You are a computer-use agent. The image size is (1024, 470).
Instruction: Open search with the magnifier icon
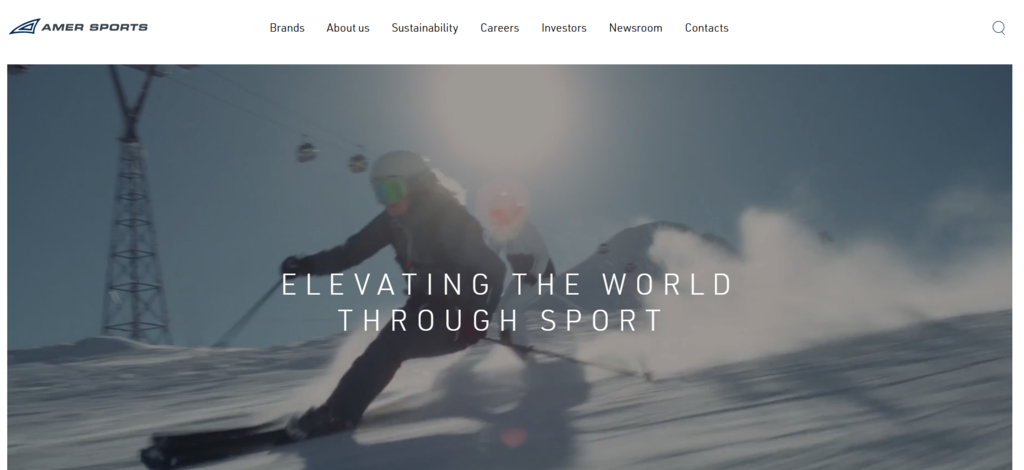coord(999,27)
